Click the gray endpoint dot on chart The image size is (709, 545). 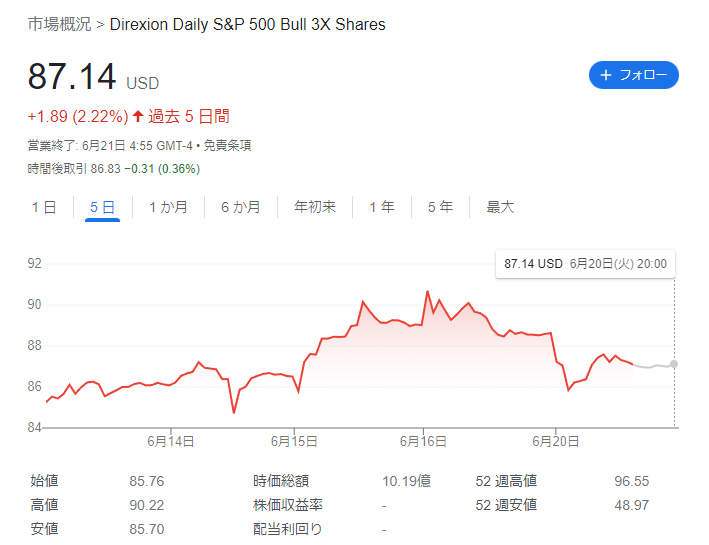click(674, 364)
